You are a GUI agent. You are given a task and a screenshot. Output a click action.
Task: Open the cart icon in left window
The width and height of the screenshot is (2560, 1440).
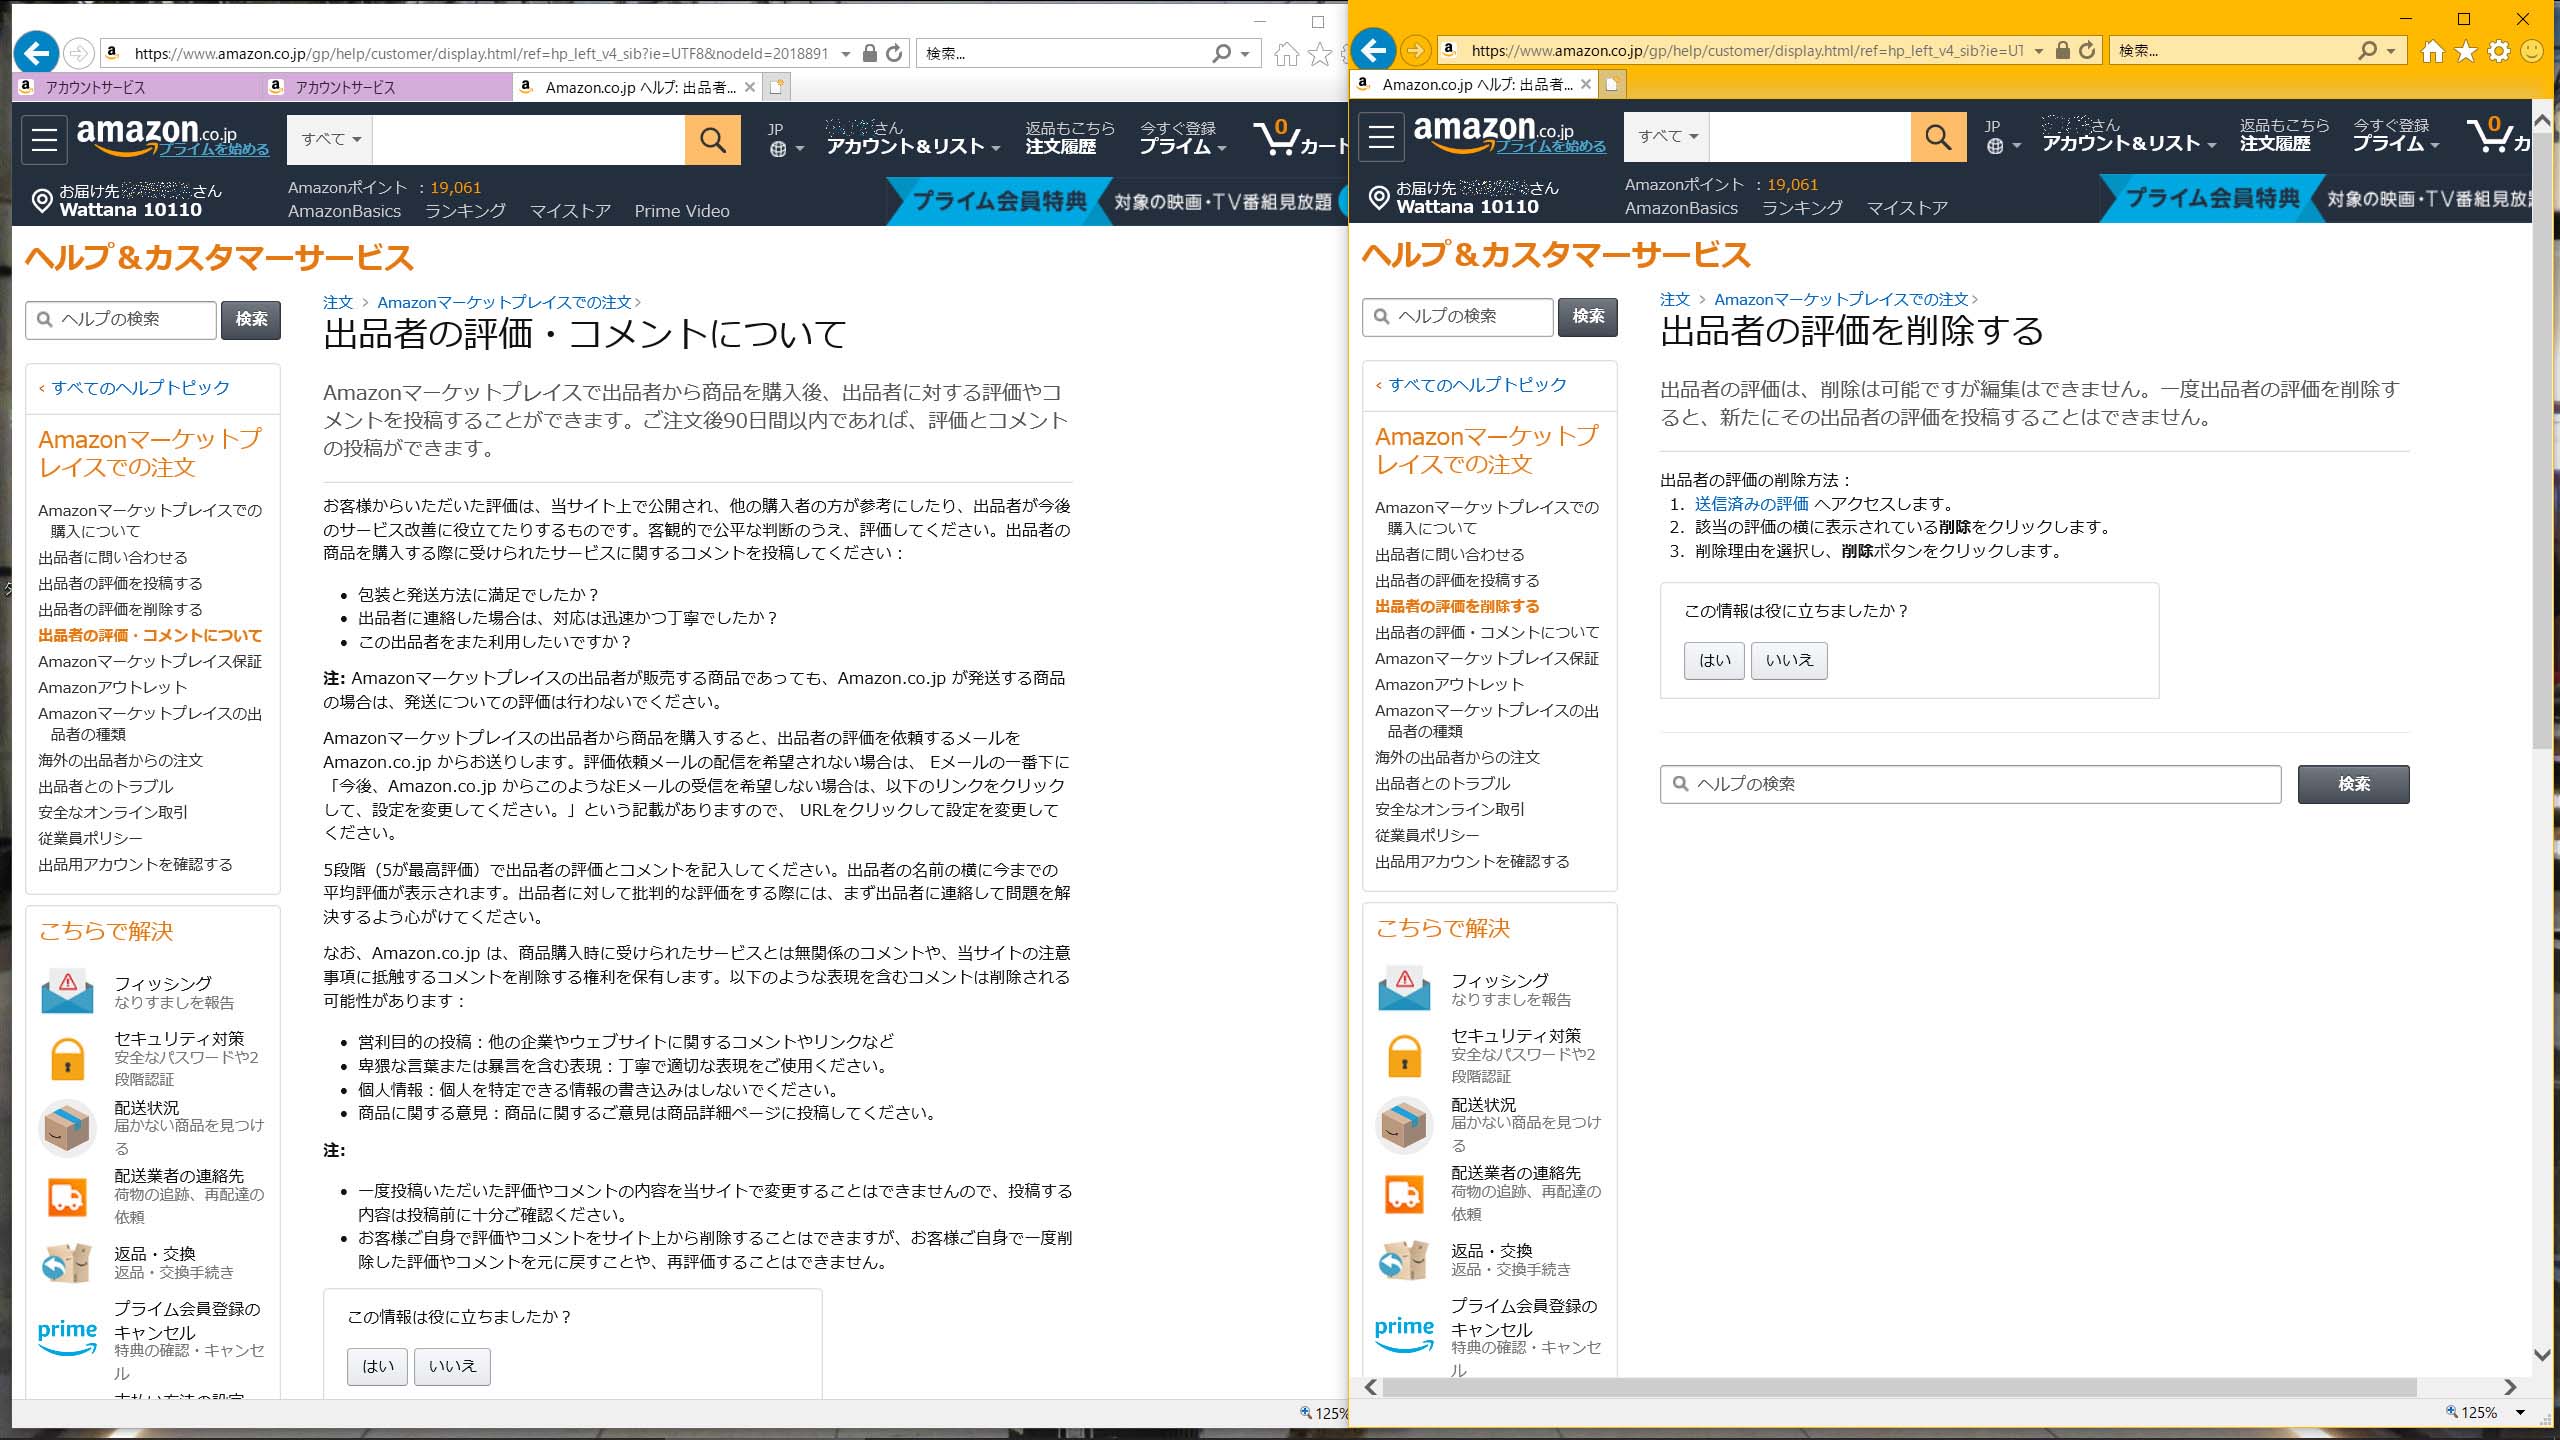tap(1298, 138)
